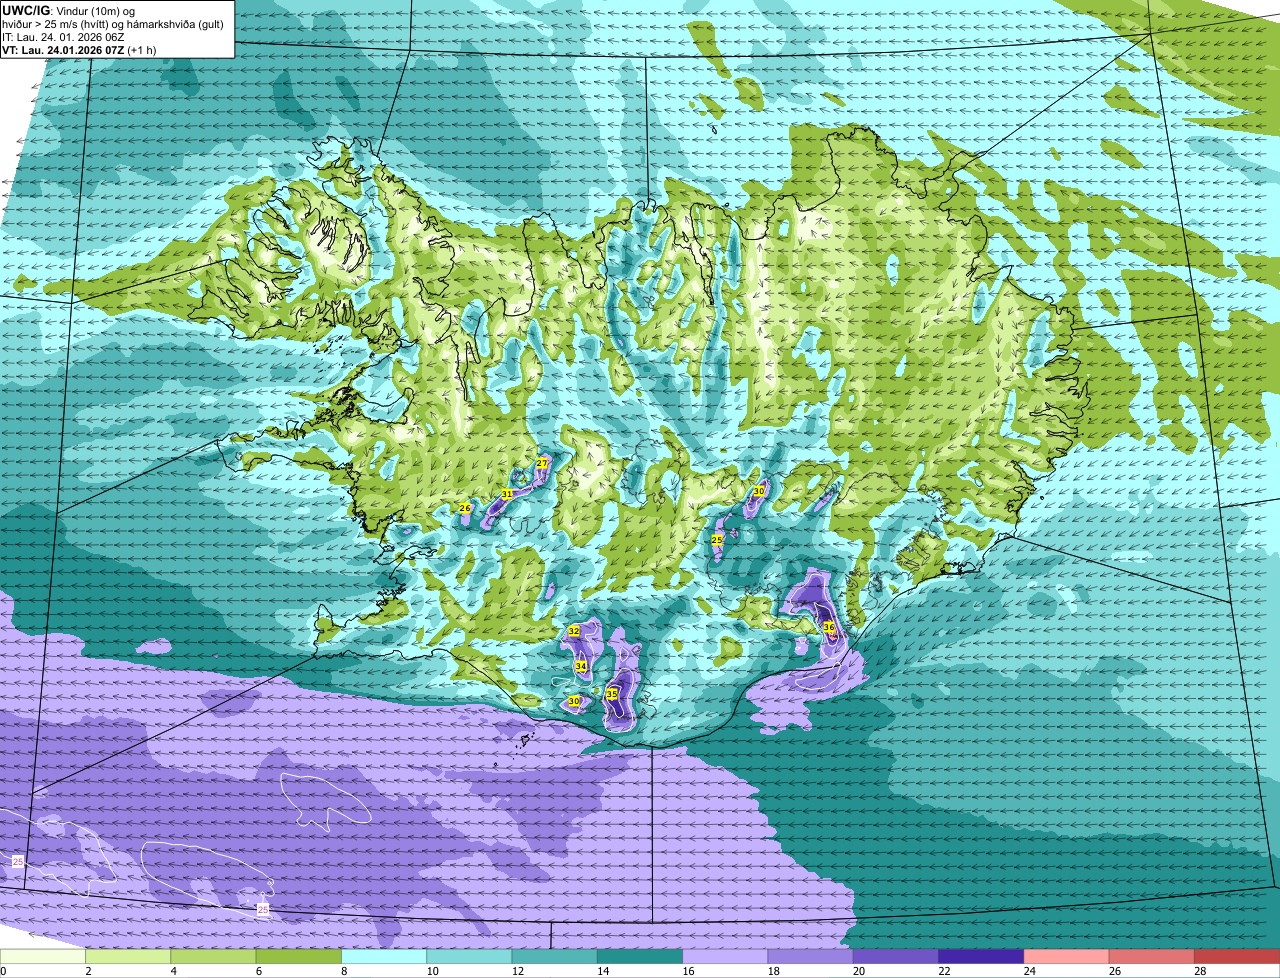Click the yellow gust label 35
Image resolution: width=1280 pixels, height=978 pixels.
click(x=611, y=693)
